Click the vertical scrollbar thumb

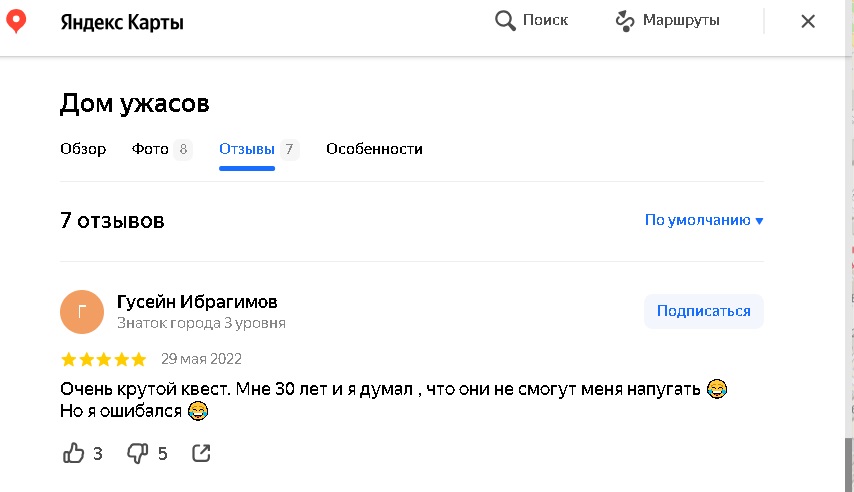pos(850,464)
